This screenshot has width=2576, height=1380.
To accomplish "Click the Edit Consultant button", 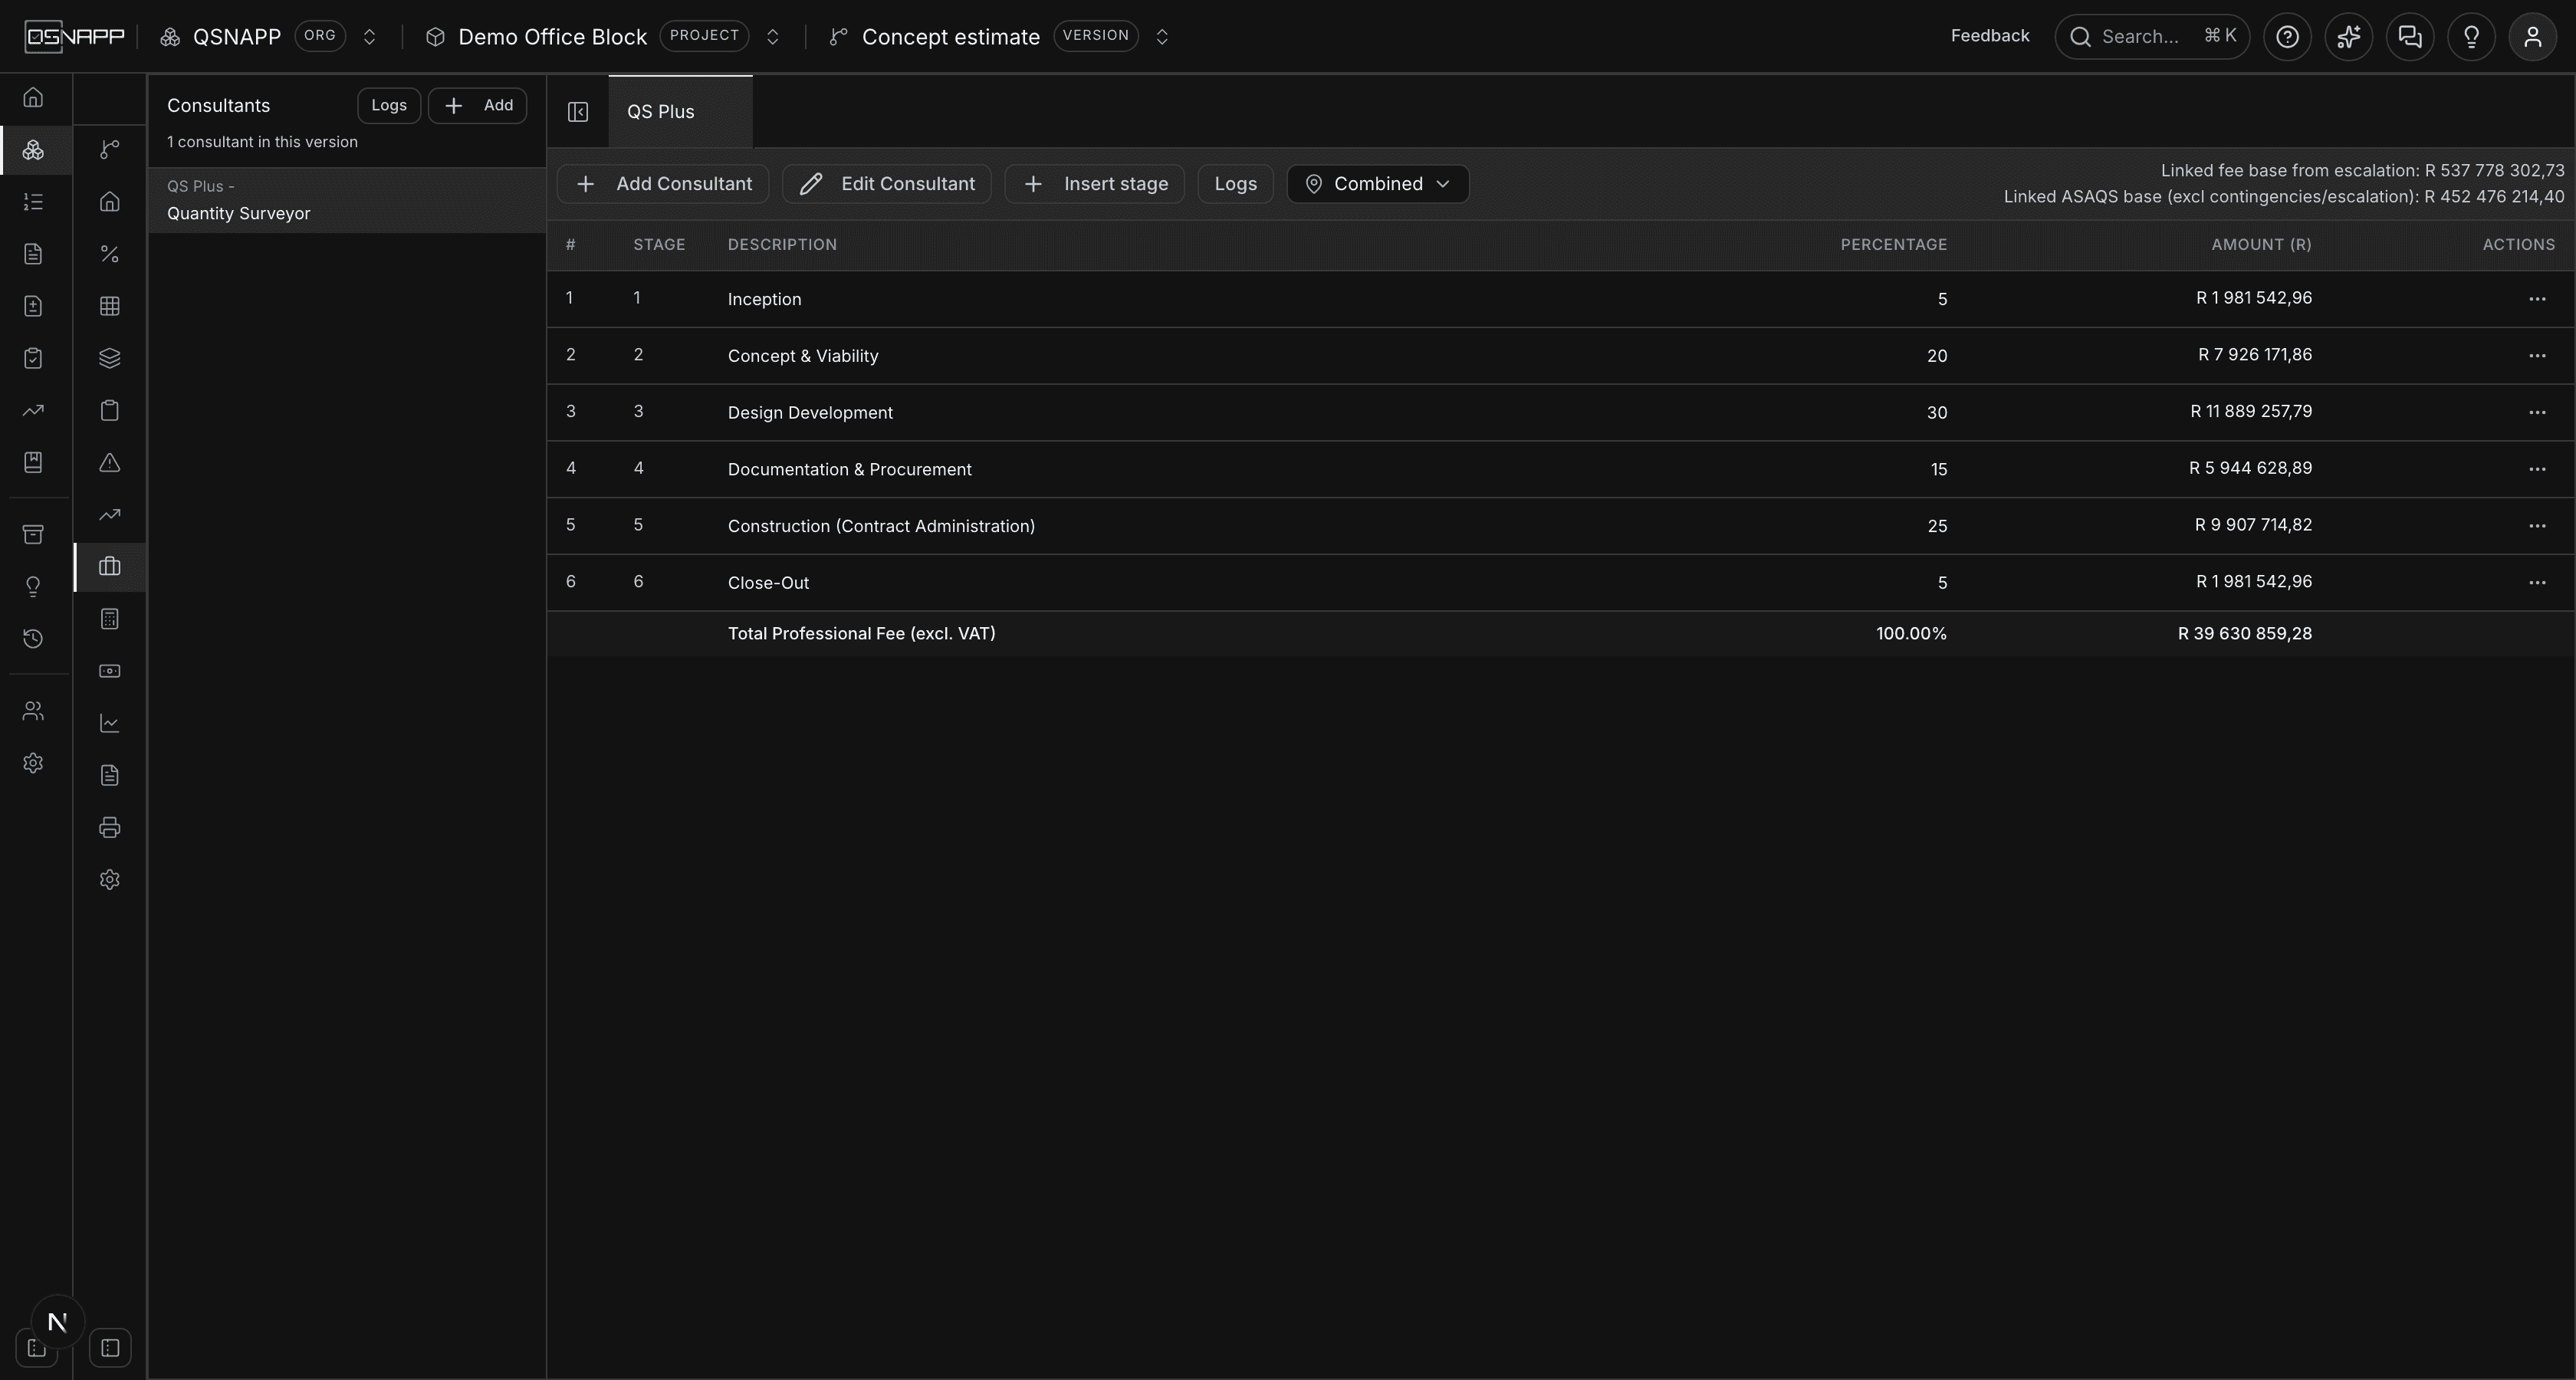I will click(887, 184).
